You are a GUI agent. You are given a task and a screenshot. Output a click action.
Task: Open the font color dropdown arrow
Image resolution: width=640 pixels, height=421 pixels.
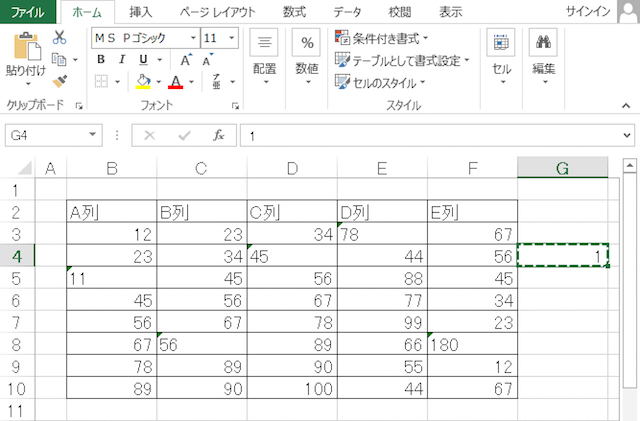[191, 82]
